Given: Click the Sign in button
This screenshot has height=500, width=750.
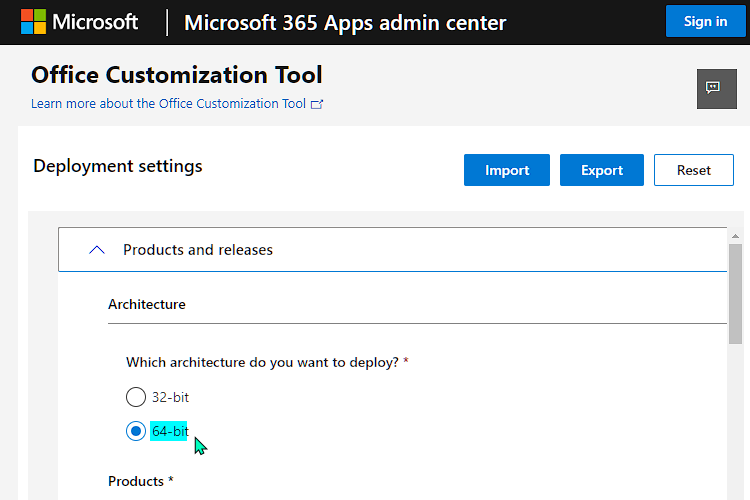Looking at the screenshot, I should (706, 22).
